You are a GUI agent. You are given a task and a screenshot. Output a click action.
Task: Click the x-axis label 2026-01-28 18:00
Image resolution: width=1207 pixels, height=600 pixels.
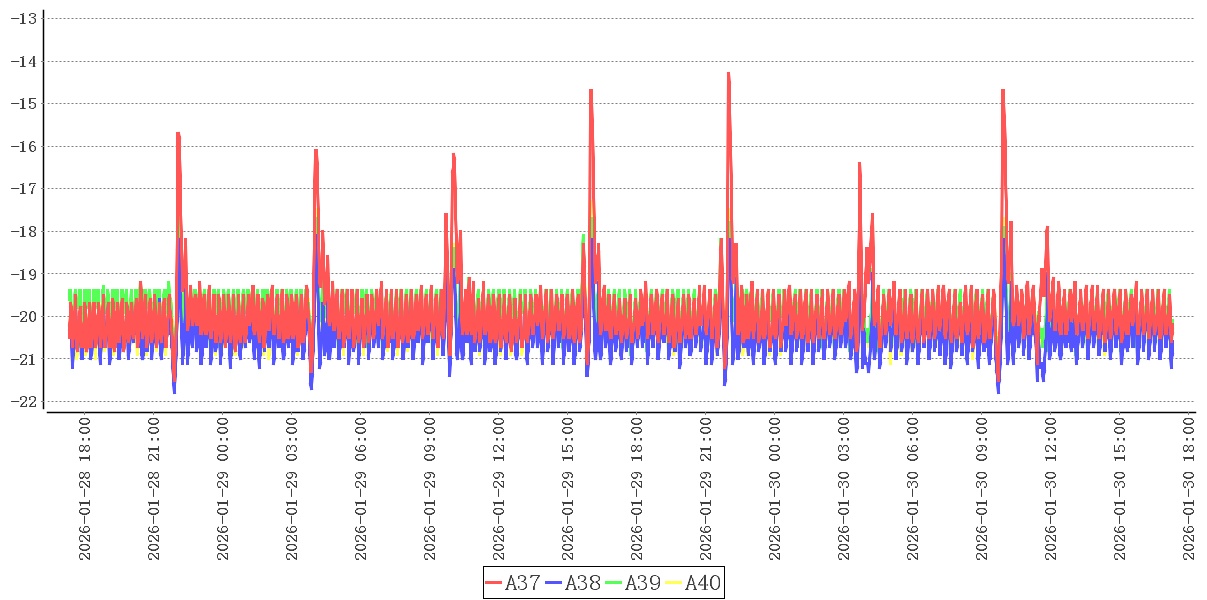click(84, 489)
